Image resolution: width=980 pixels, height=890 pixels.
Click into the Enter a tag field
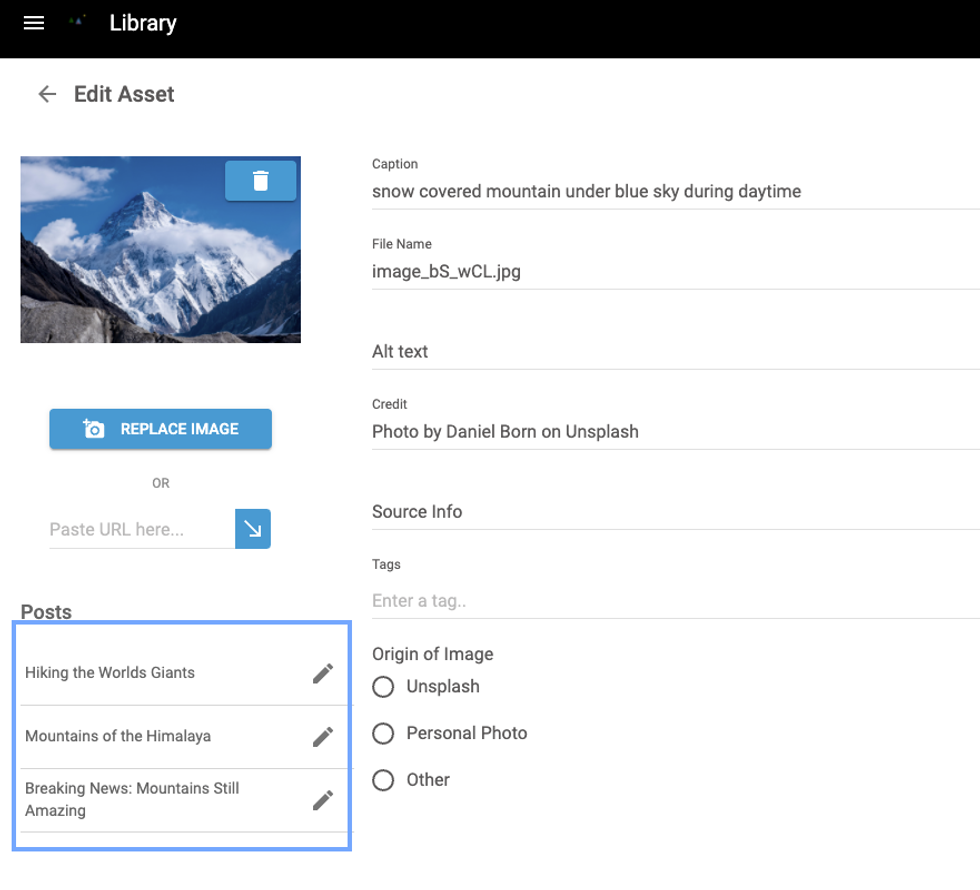[x=670, y=601]
